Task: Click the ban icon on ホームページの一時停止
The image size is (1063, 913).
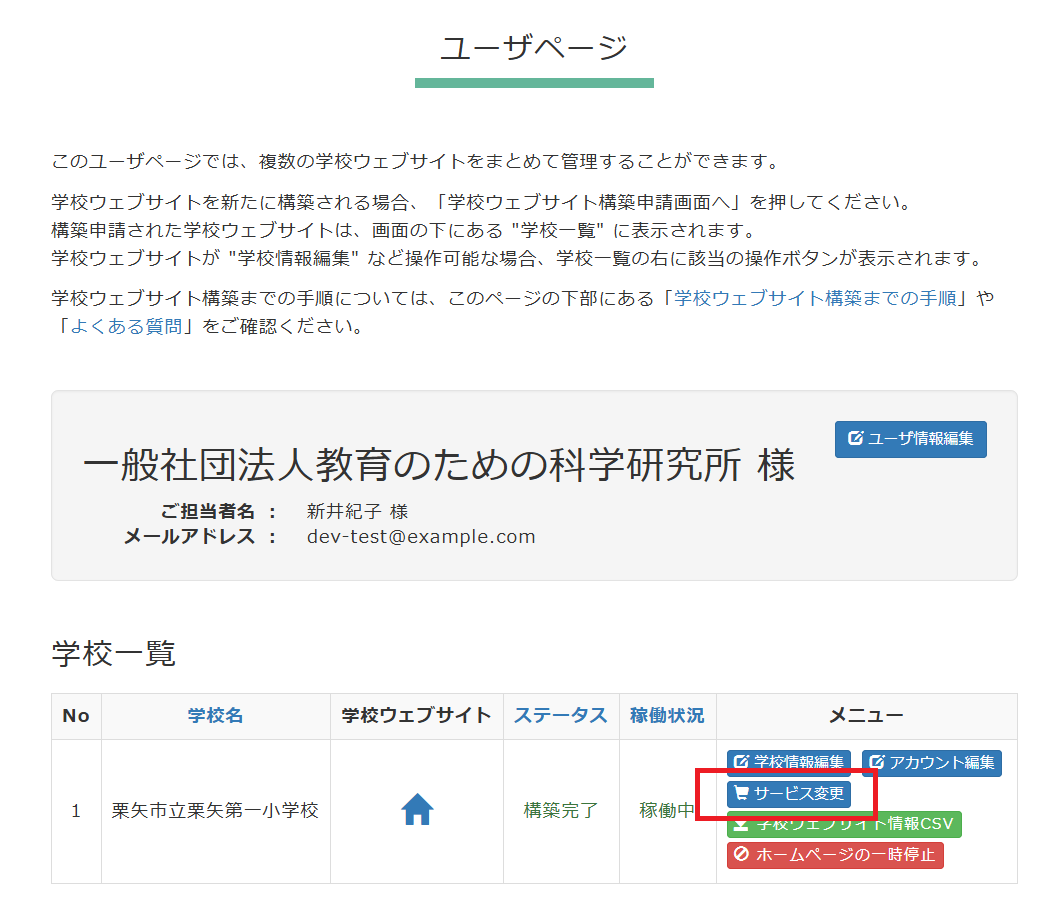Action: tap(741, 855)
